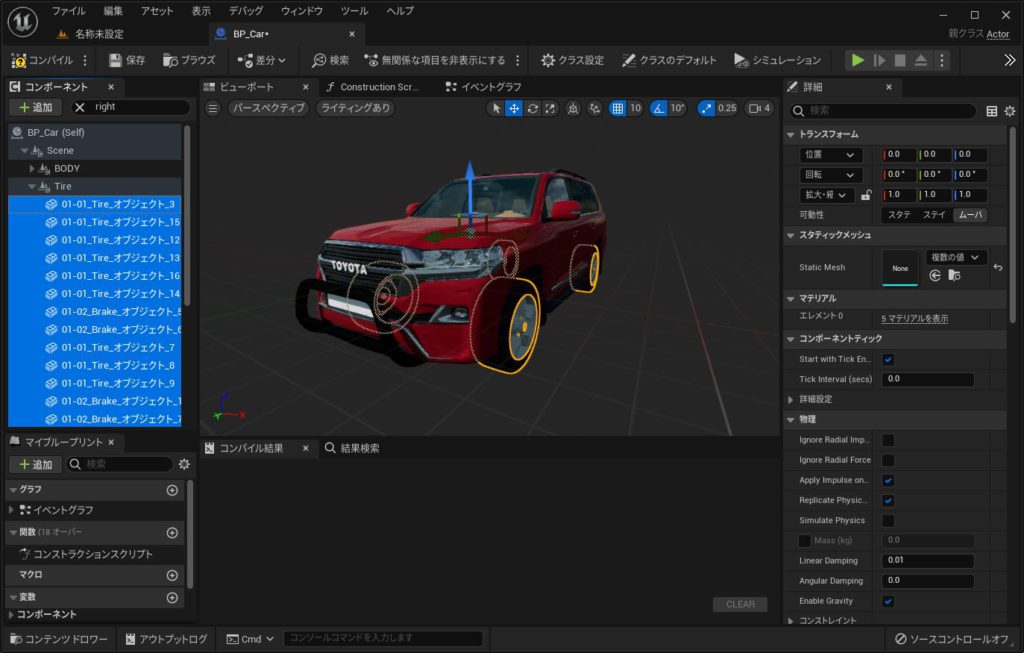
Task: Expand the toolbar overflow double-chevron
Action: click(x=1010, y=60)
